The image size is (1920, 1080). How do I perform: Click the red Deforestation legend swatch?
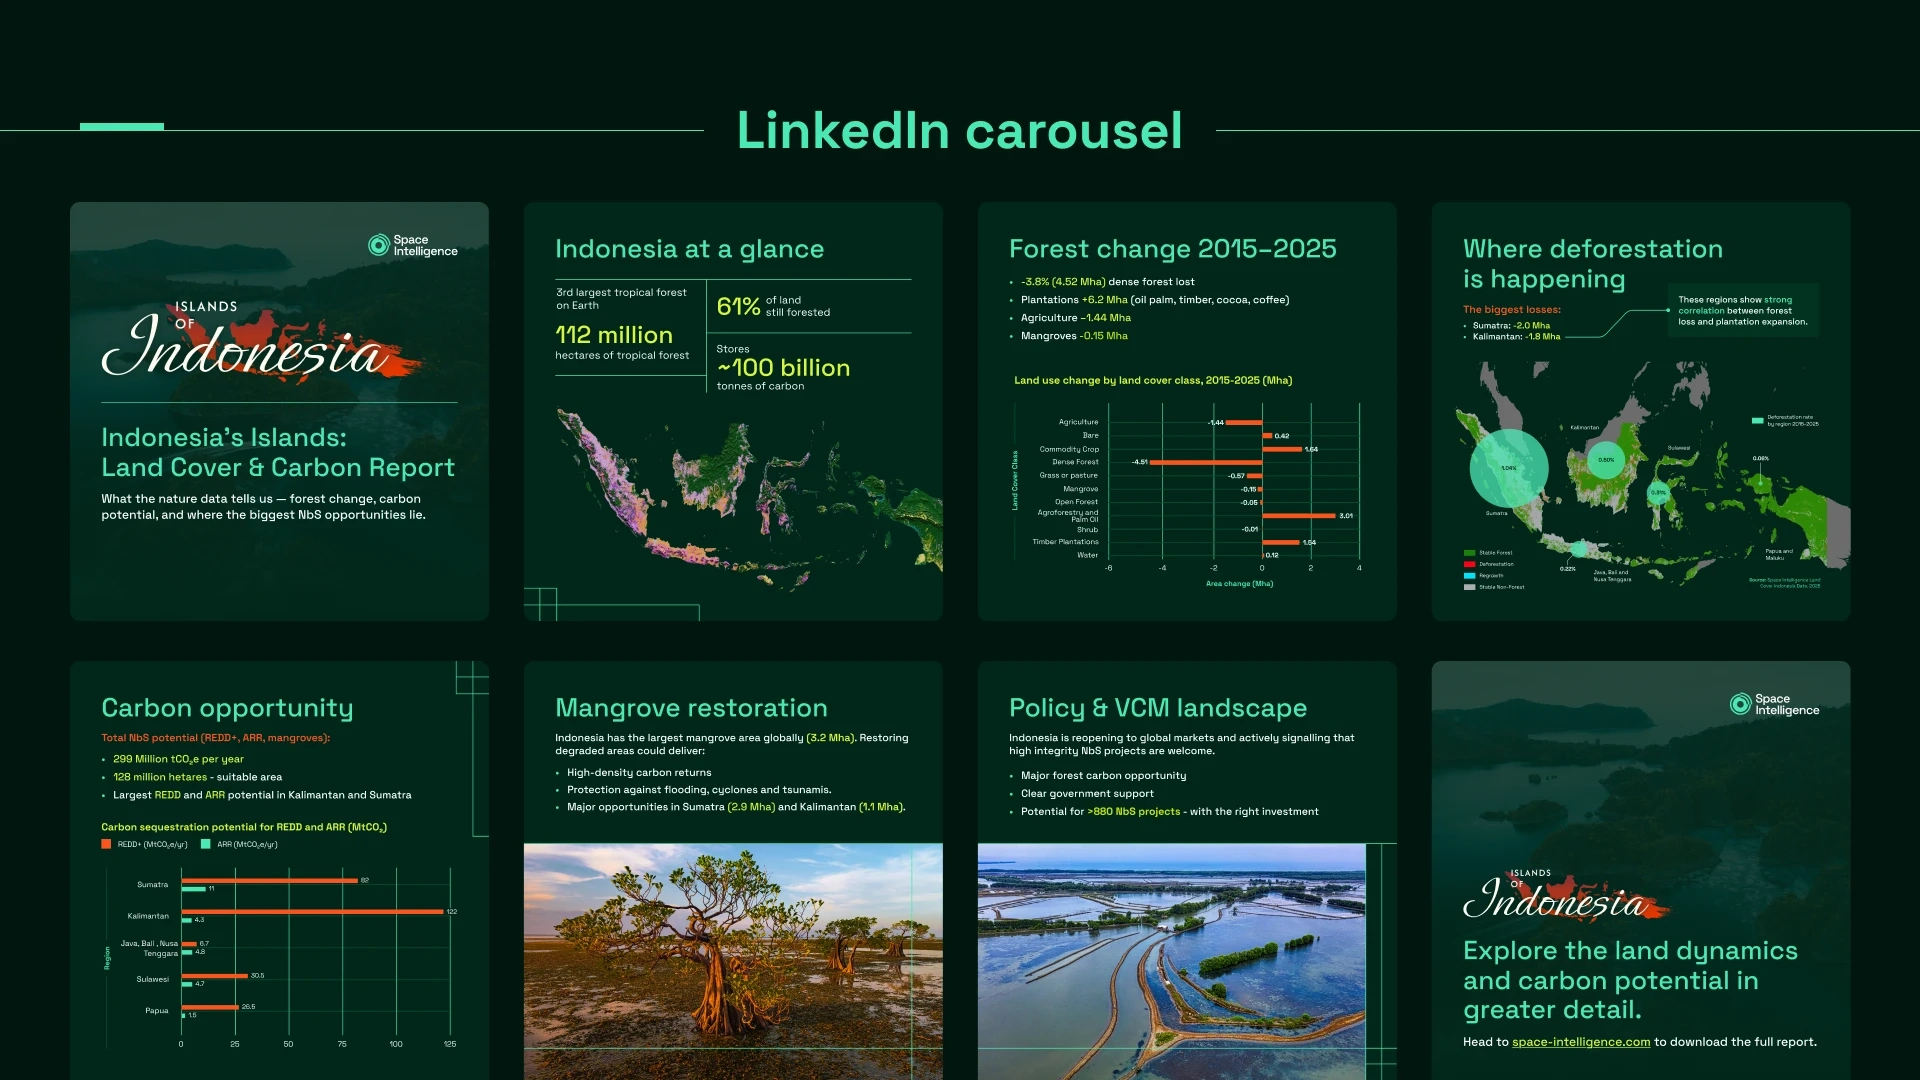tap(1469, 564)
